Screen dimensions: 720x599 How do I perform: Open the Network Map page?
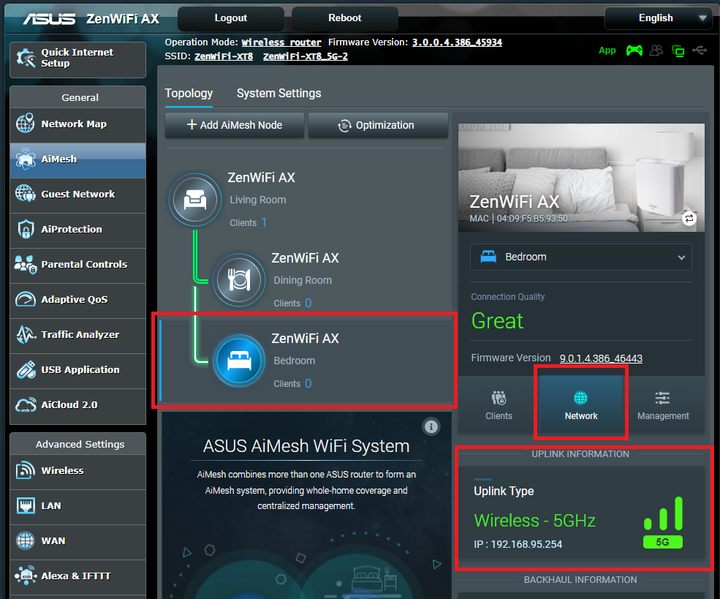pyautogui.click(x=78, y=124)
